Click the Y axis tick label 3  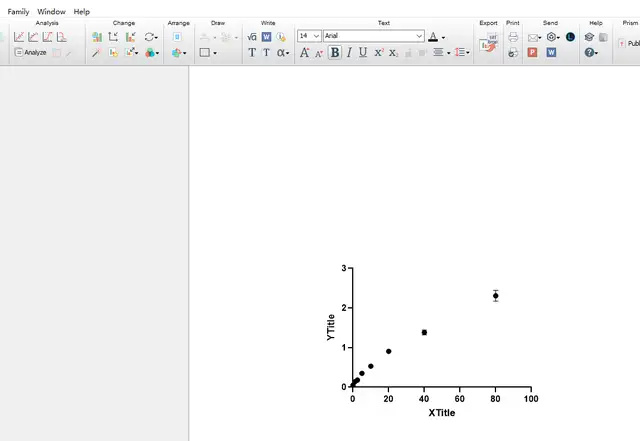344,268
